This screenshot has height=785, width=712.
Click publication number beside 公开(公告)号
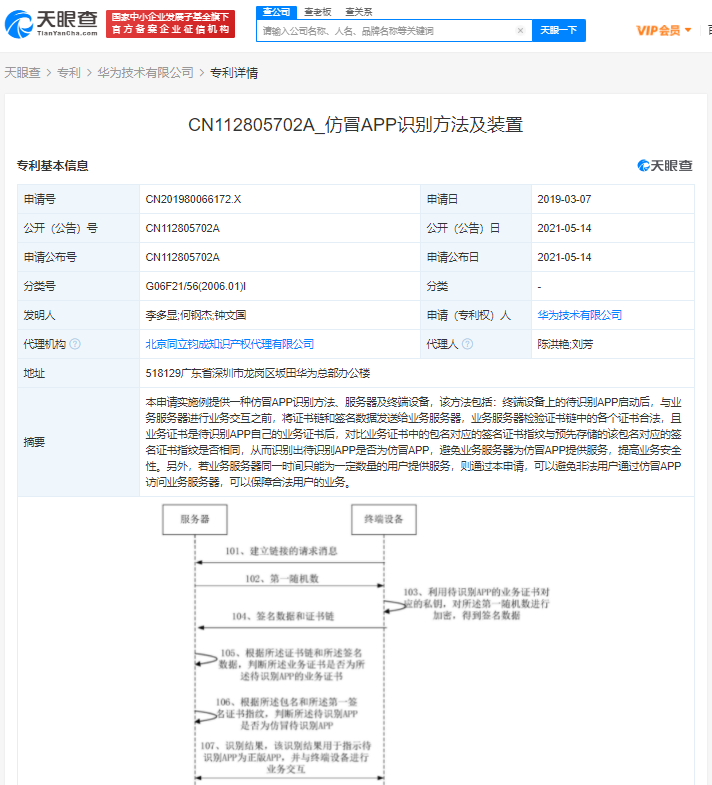click(x=182, y=228)
